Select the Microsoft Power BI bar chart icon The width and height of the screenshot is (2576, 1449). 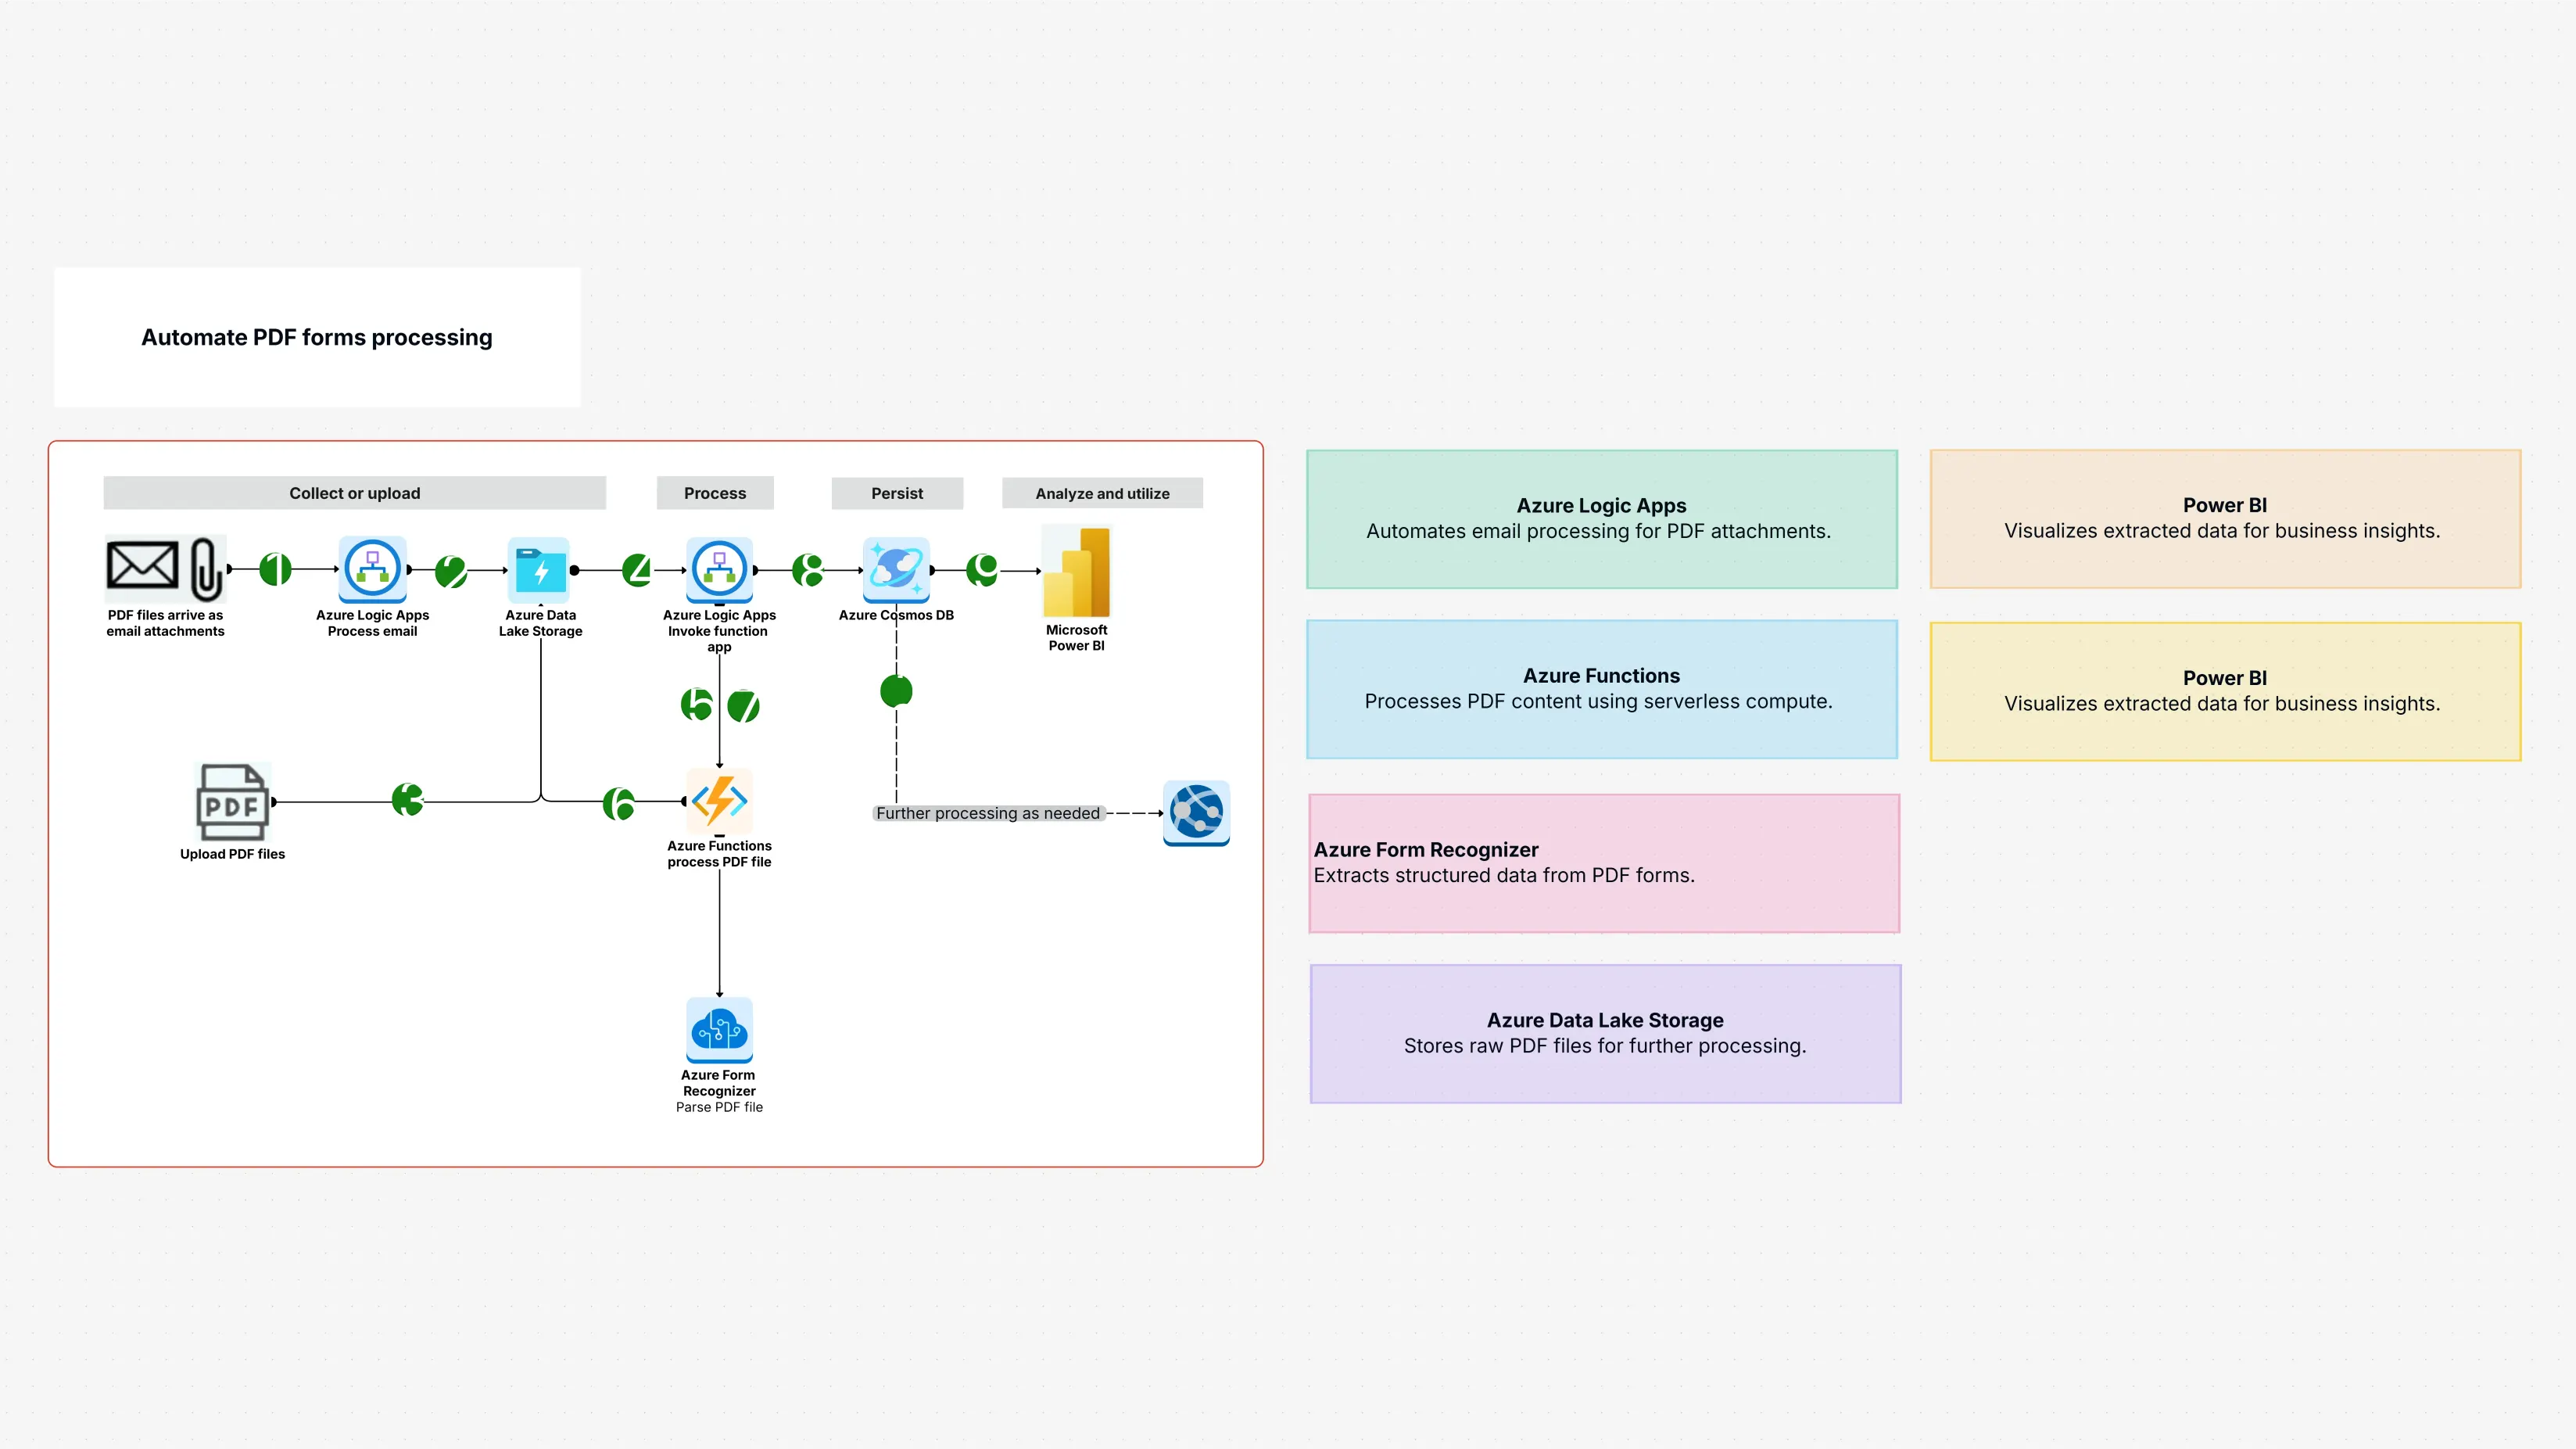tap(1076, 572)
